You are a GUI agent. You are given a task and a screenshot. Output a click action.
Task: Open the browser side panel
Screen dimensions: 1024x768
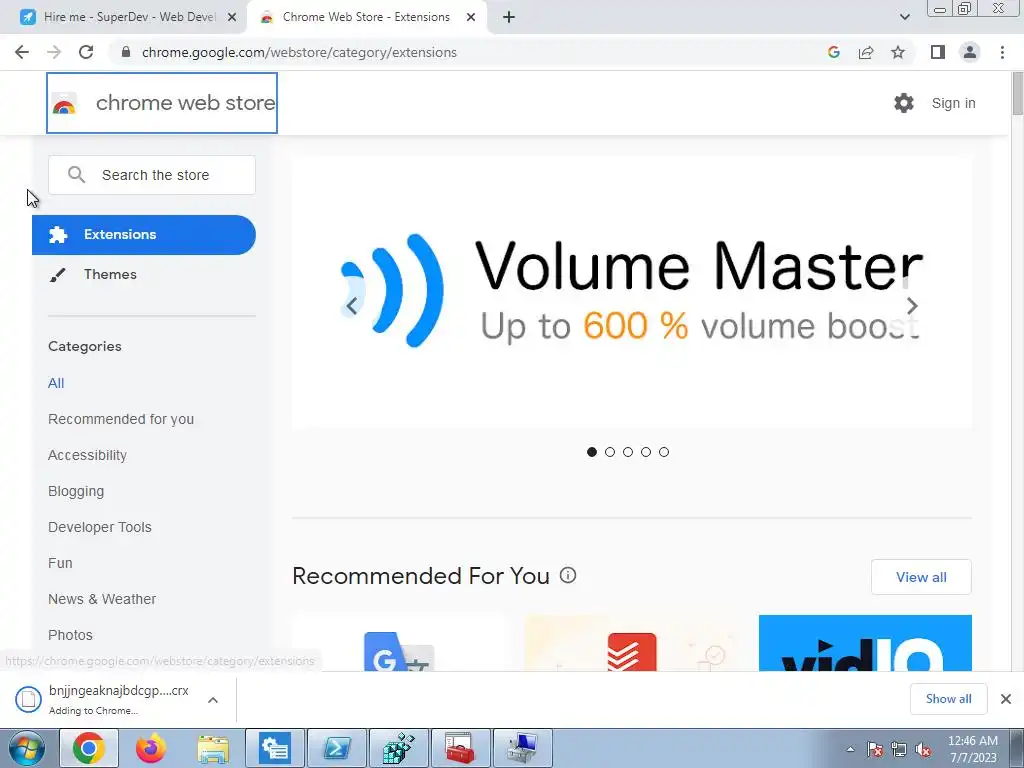[938, 52]
